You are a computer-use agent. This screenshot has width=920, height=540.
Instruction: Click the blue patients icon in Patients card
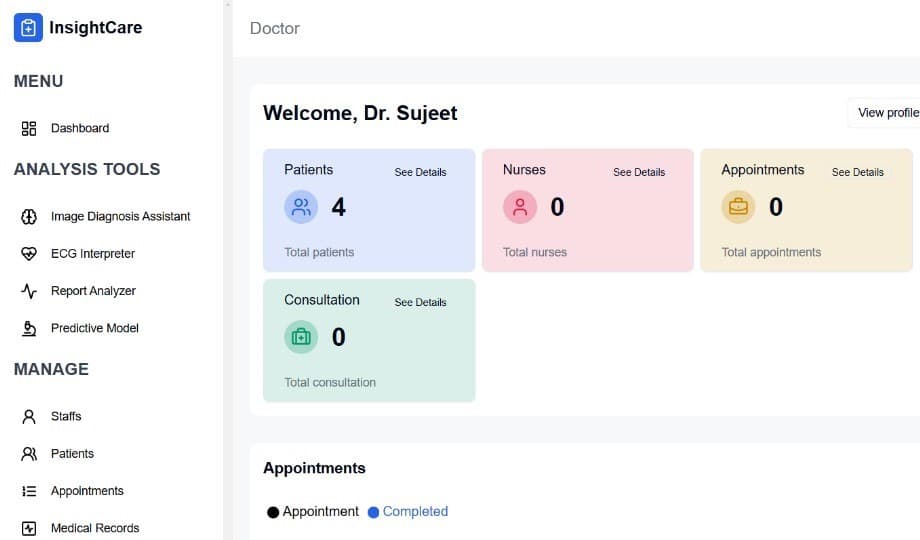[x=301, y=207]
